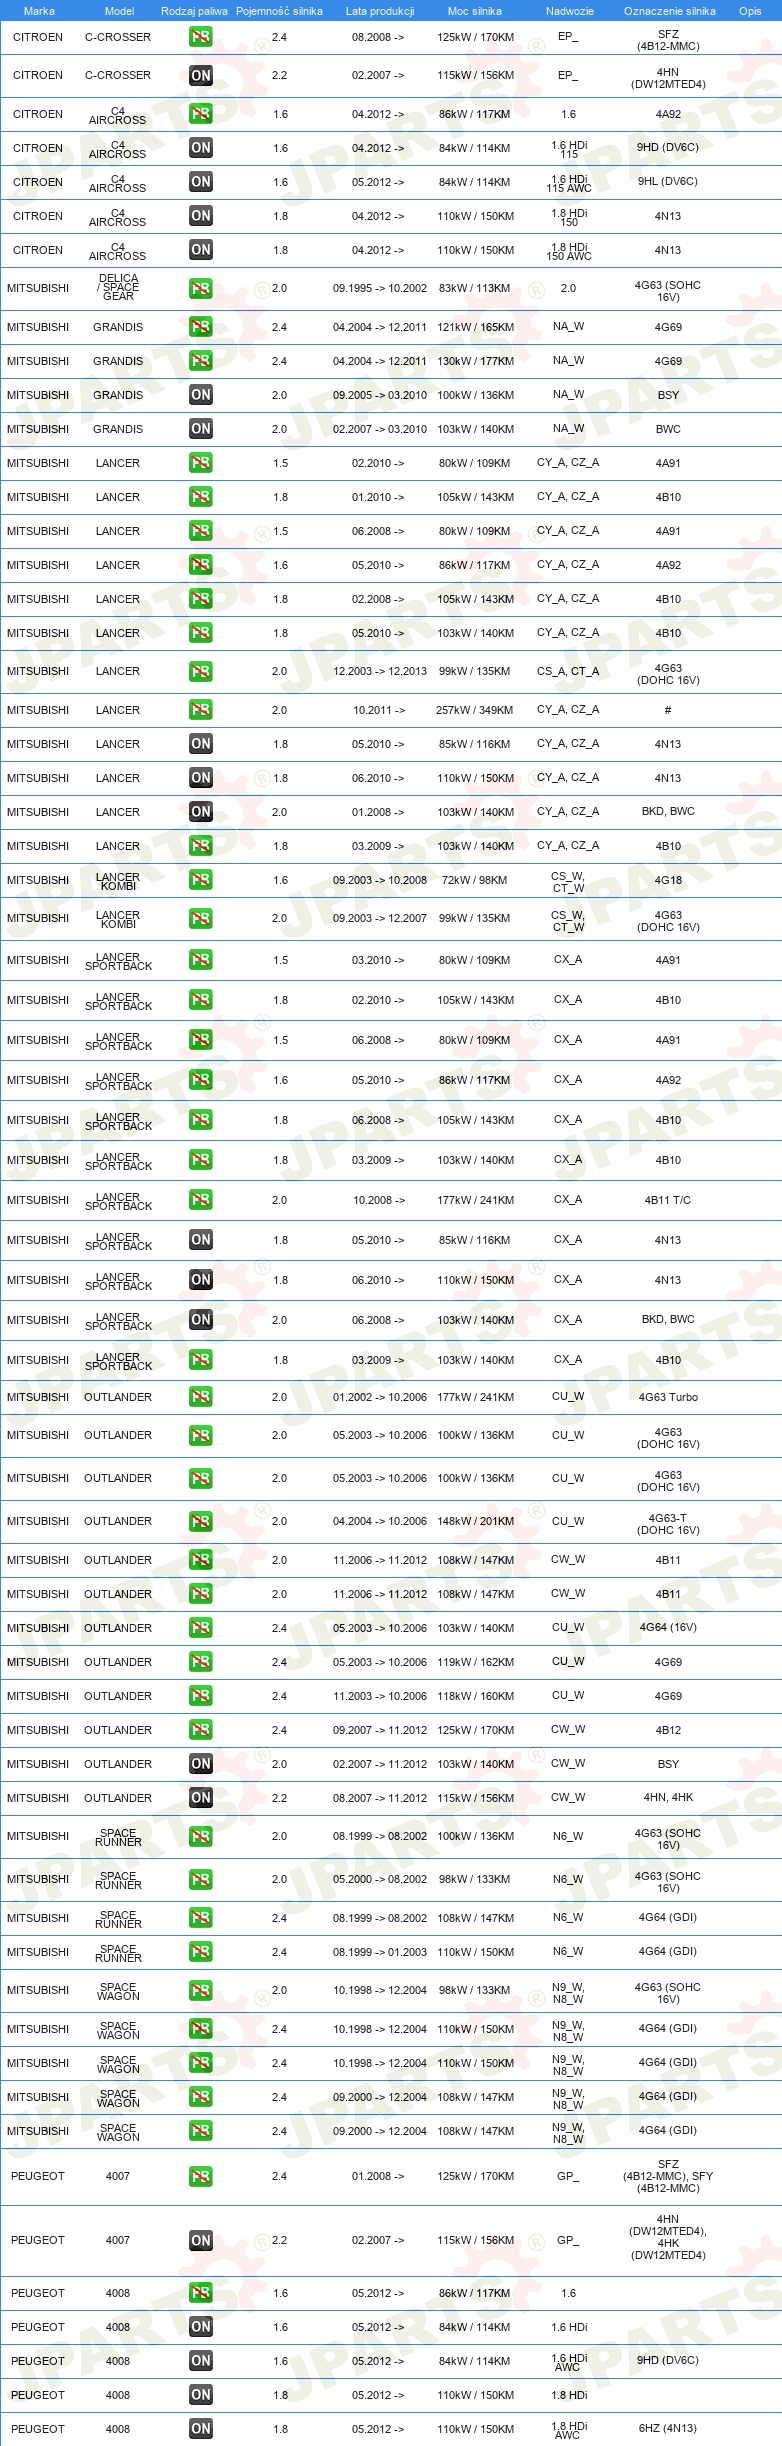Select petrol icon for C4 Aircross 86kW row

point(201,114)
